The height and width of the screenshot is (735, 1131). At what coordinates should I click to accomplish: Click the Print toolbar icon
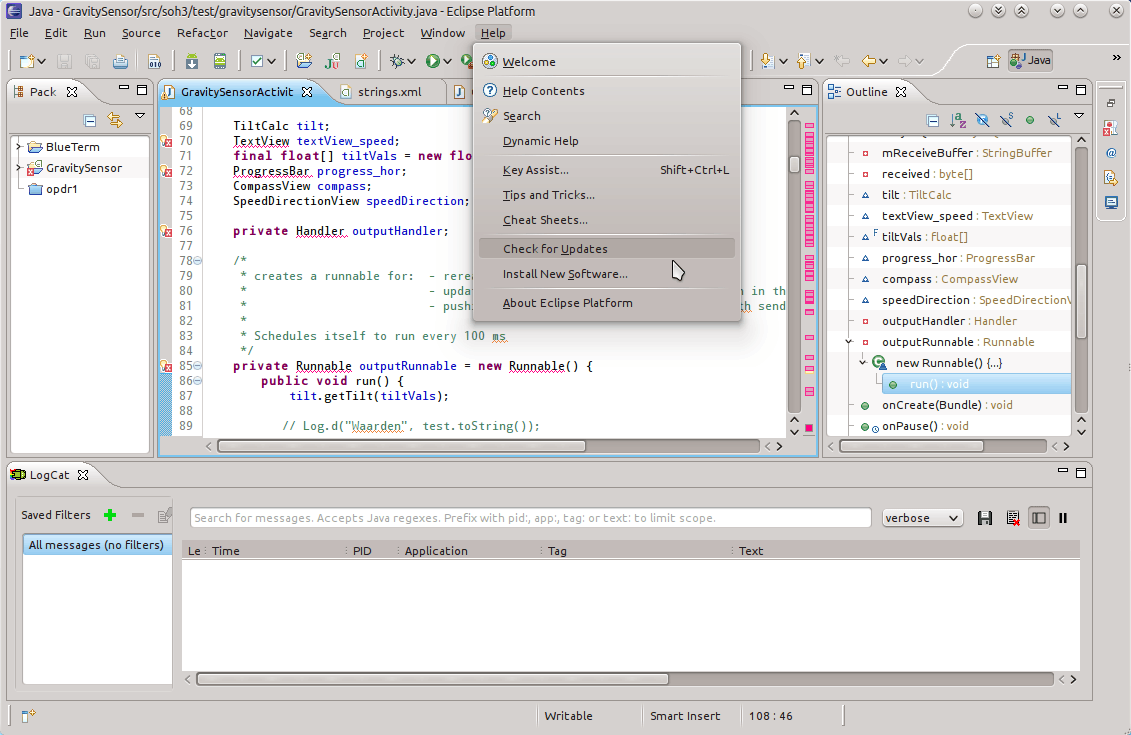click(x=120, y=61)
